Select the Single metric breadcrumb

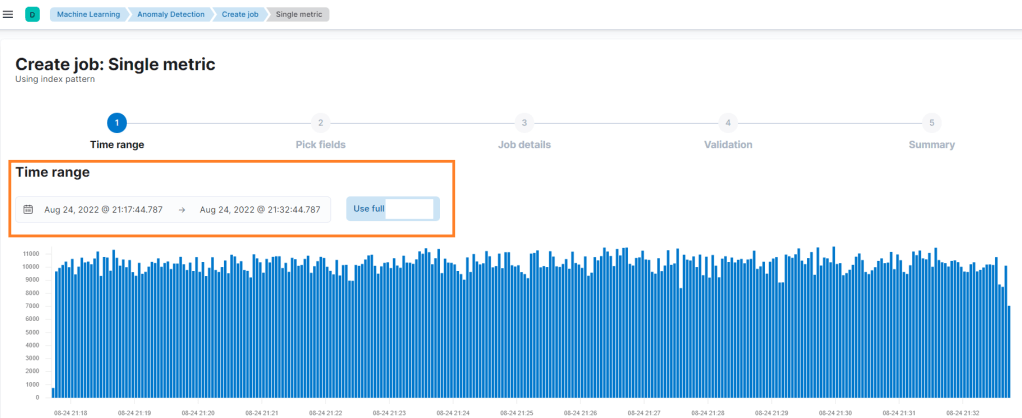(x=302, y=14)
